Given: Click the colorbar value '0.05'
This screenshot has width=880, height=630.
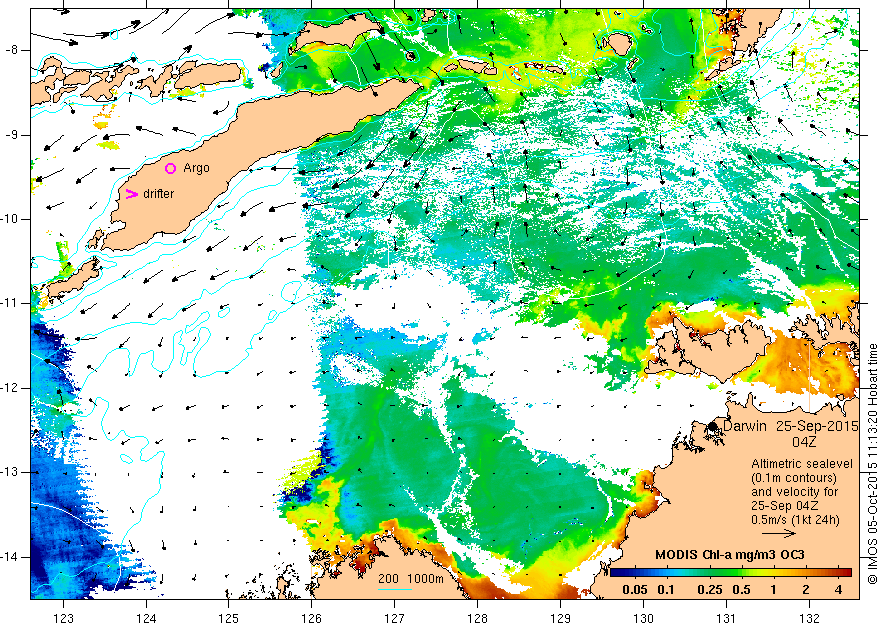Looking at the screenshot, I should tap(635, 590).
